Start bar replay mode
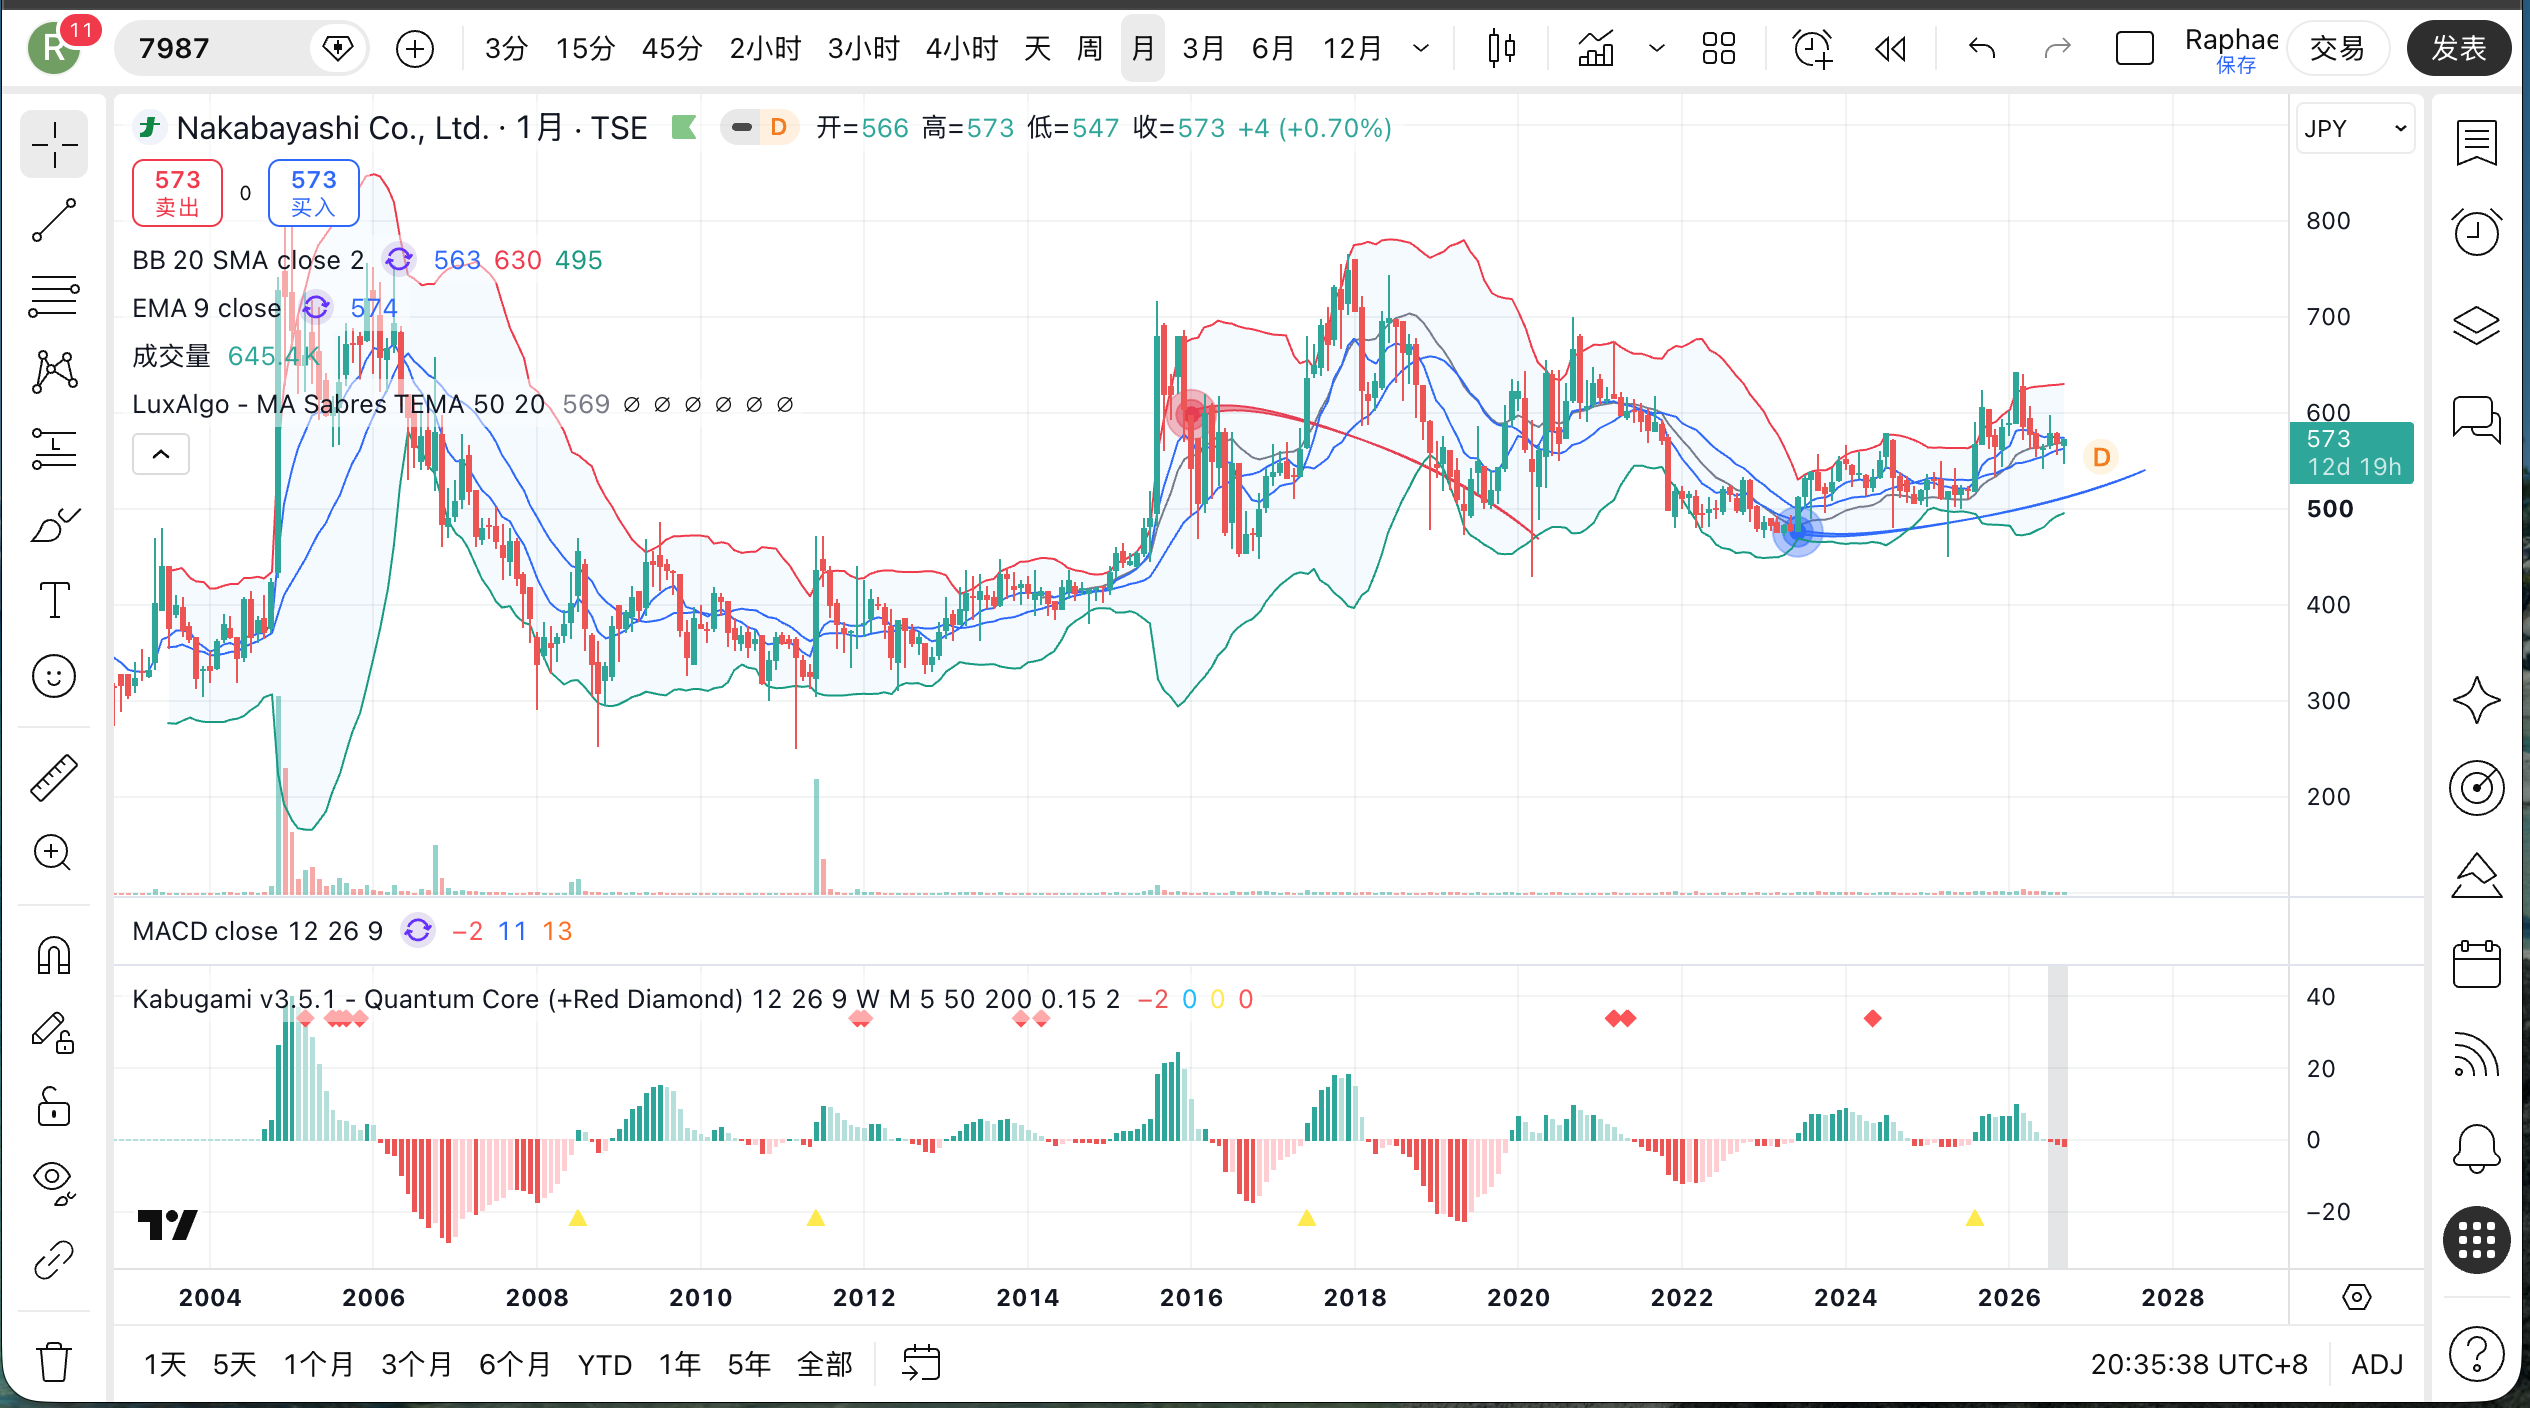This screenshot has height=1408, width=2530. click(x=1890, y=48)
